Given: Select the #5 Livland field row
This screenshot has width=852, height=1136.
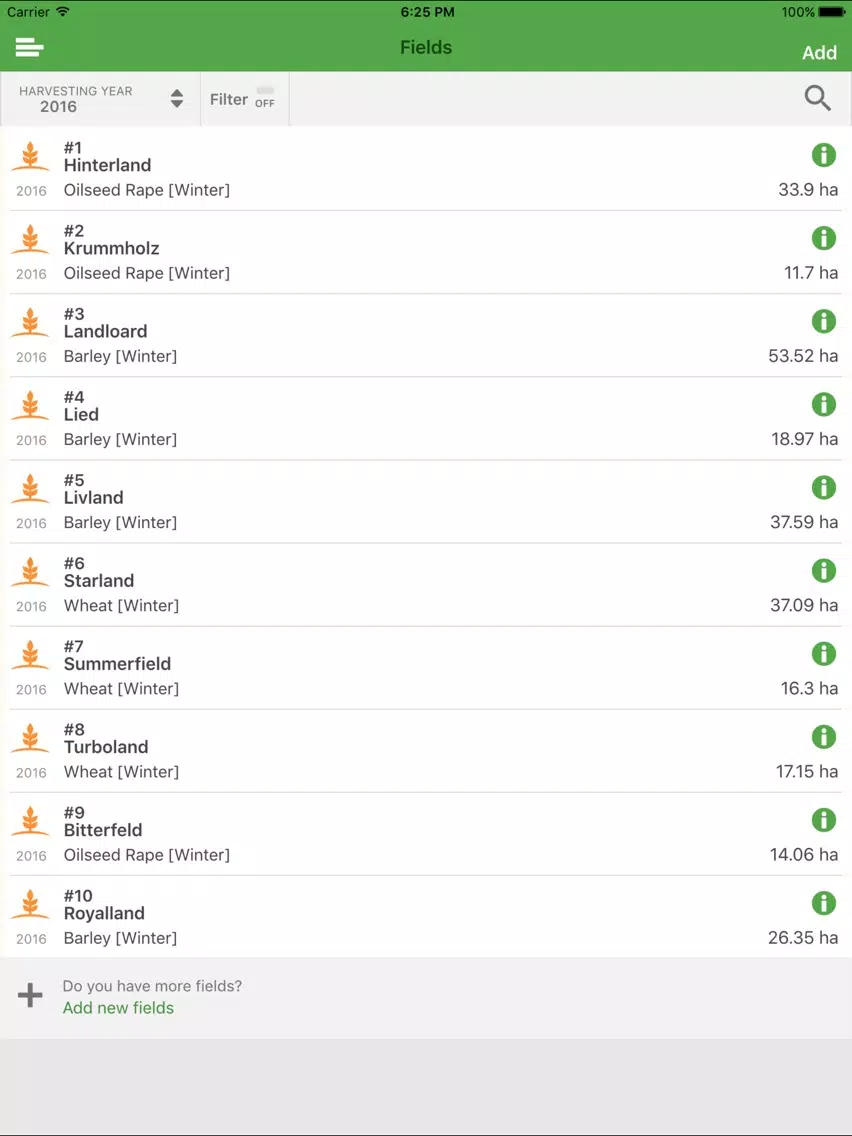Looking at the screenshot, I should (426, 501).
